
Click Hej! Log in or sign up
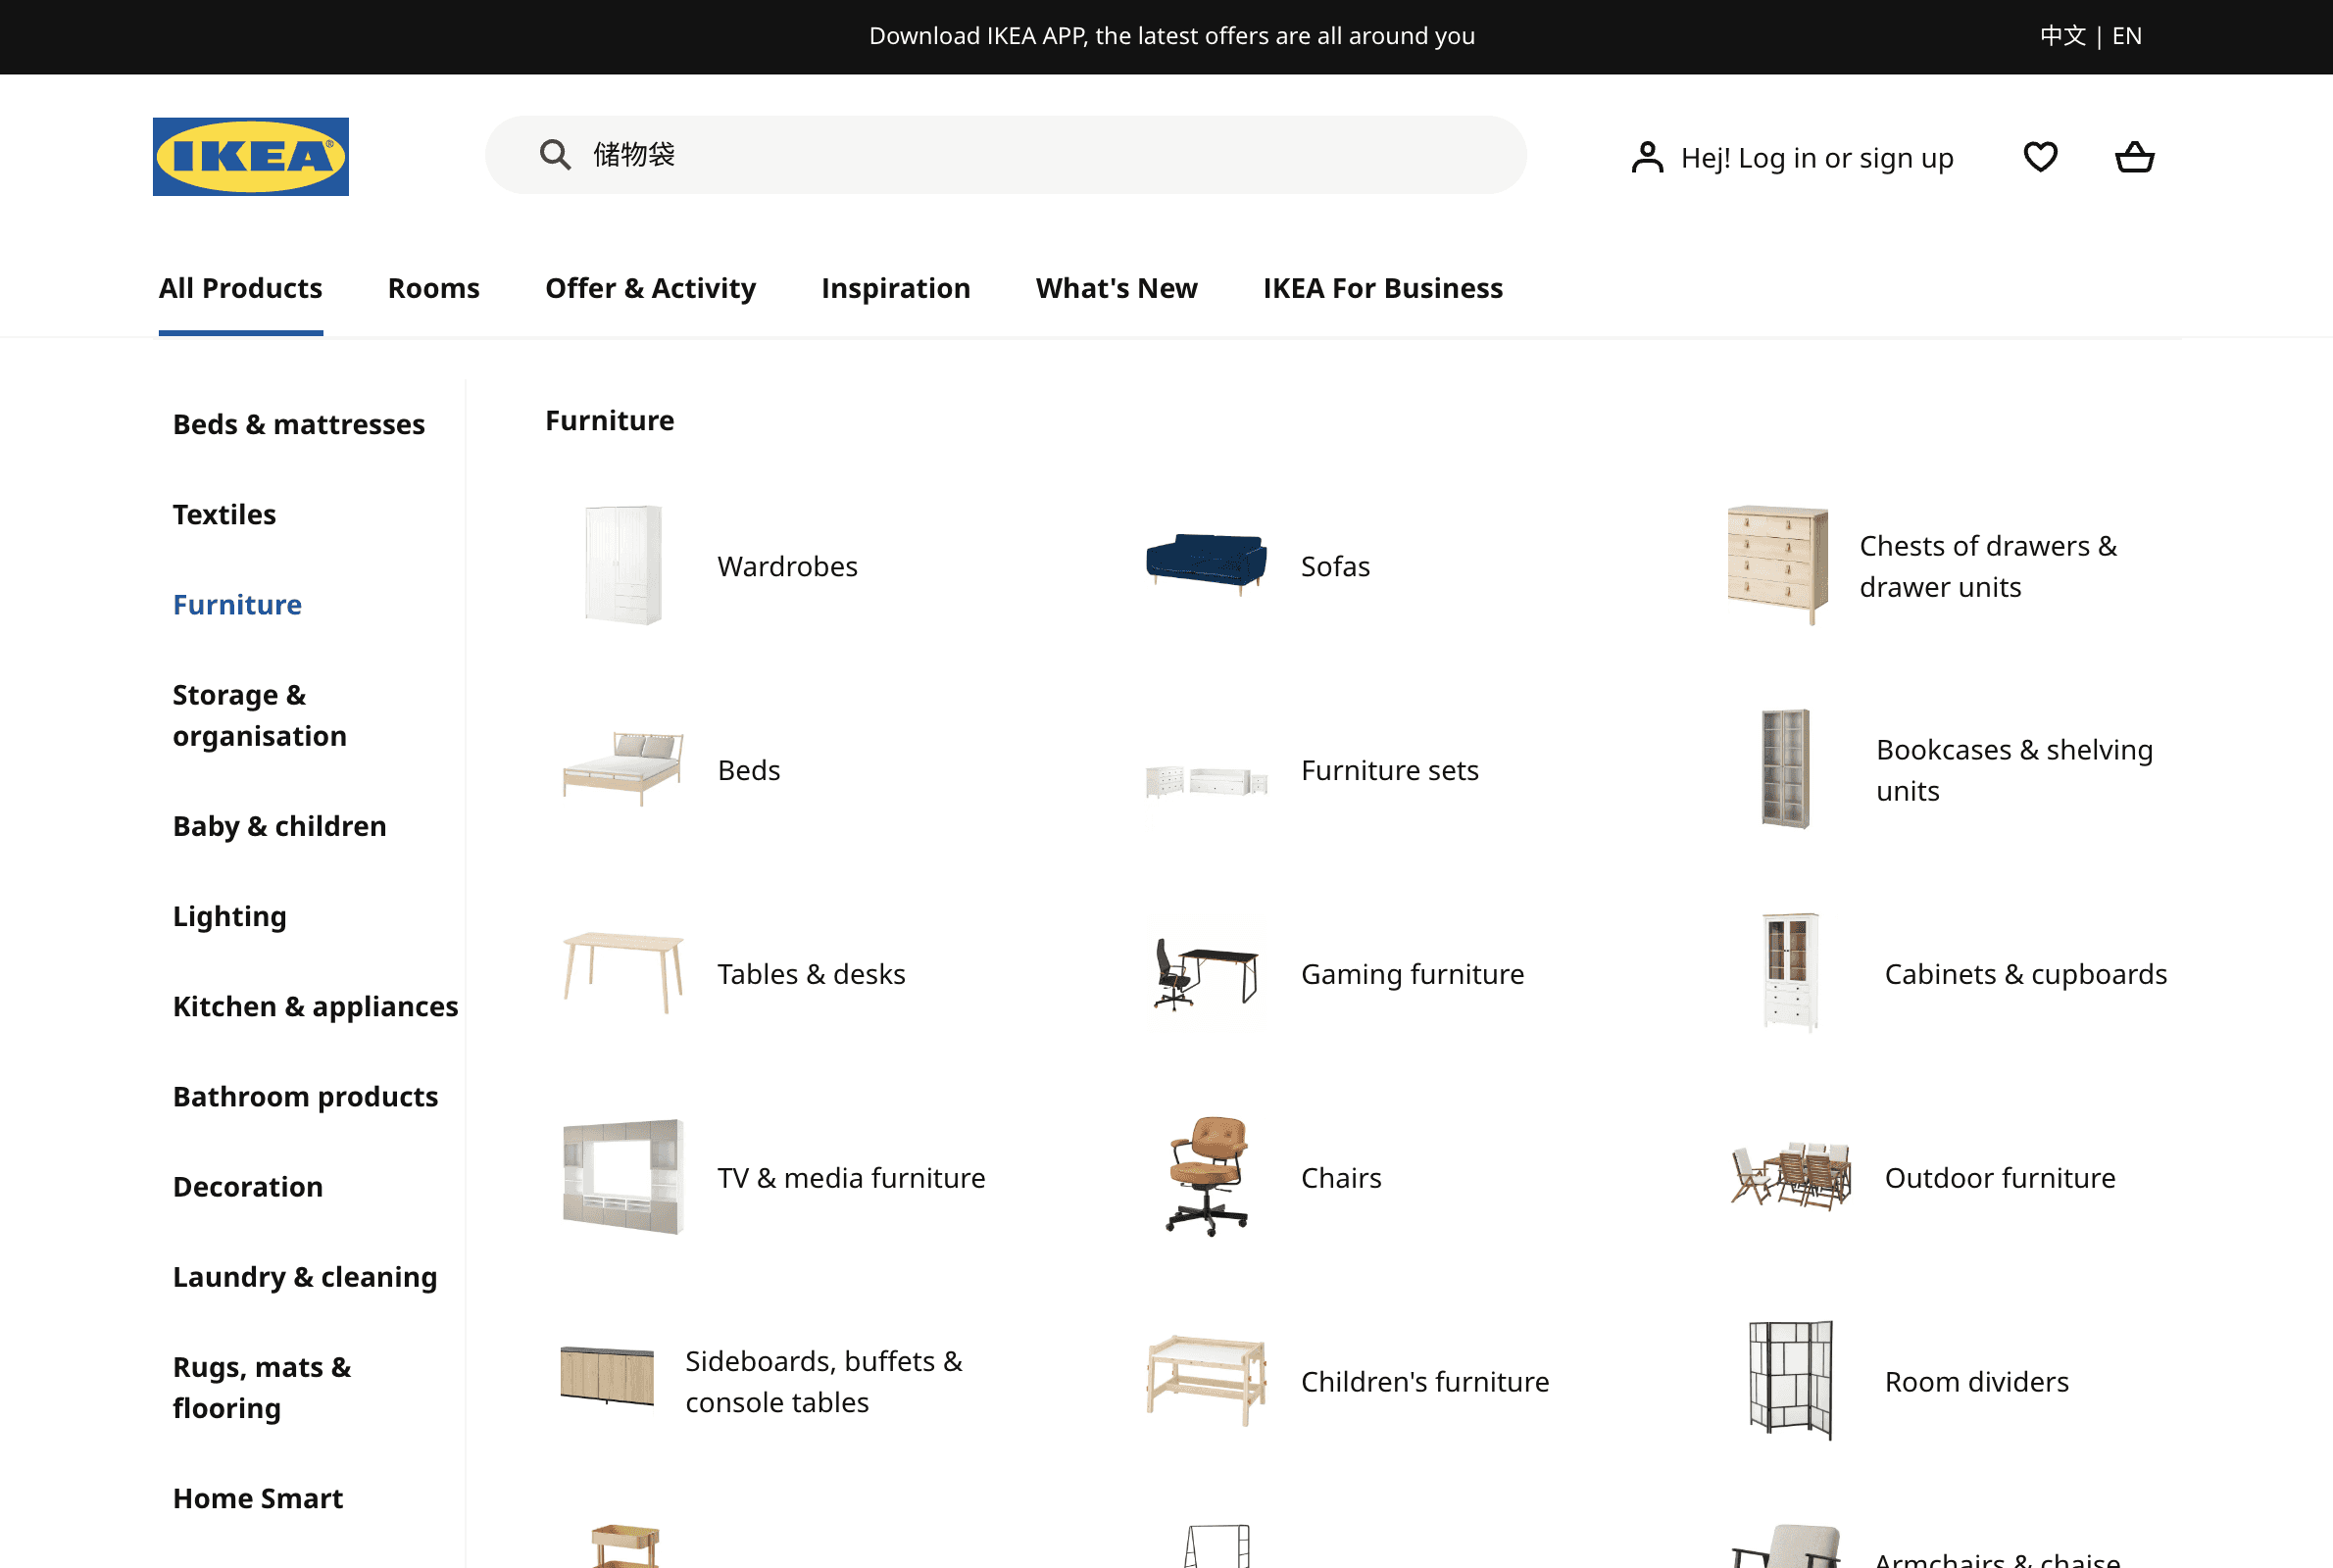[x=1816, y=158]
